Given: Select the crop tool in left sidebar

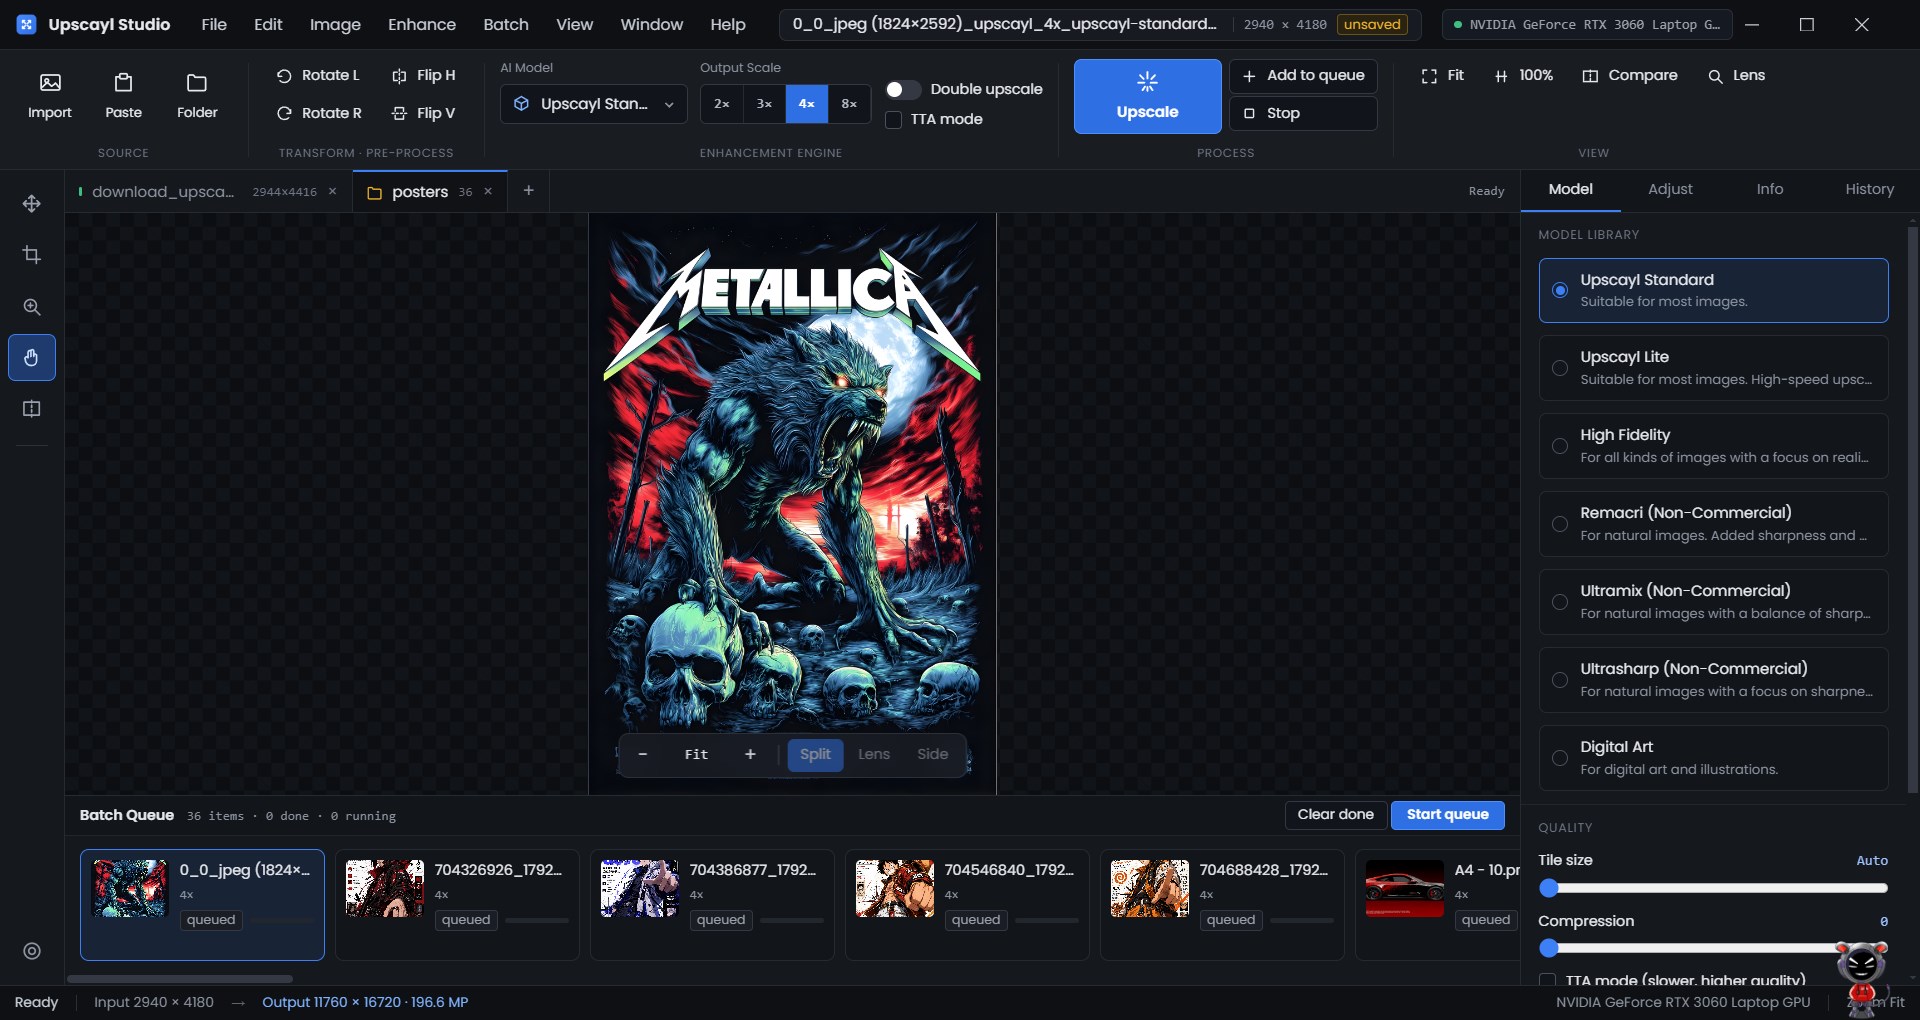Looking at the screenshot, I should (32, 255).
